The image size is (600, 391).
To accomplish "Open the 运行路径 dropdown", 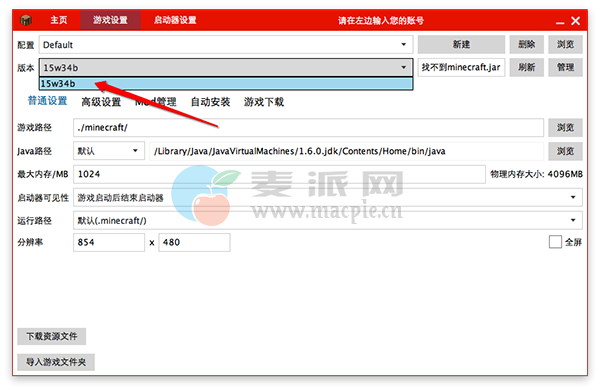I will (573, 220).
